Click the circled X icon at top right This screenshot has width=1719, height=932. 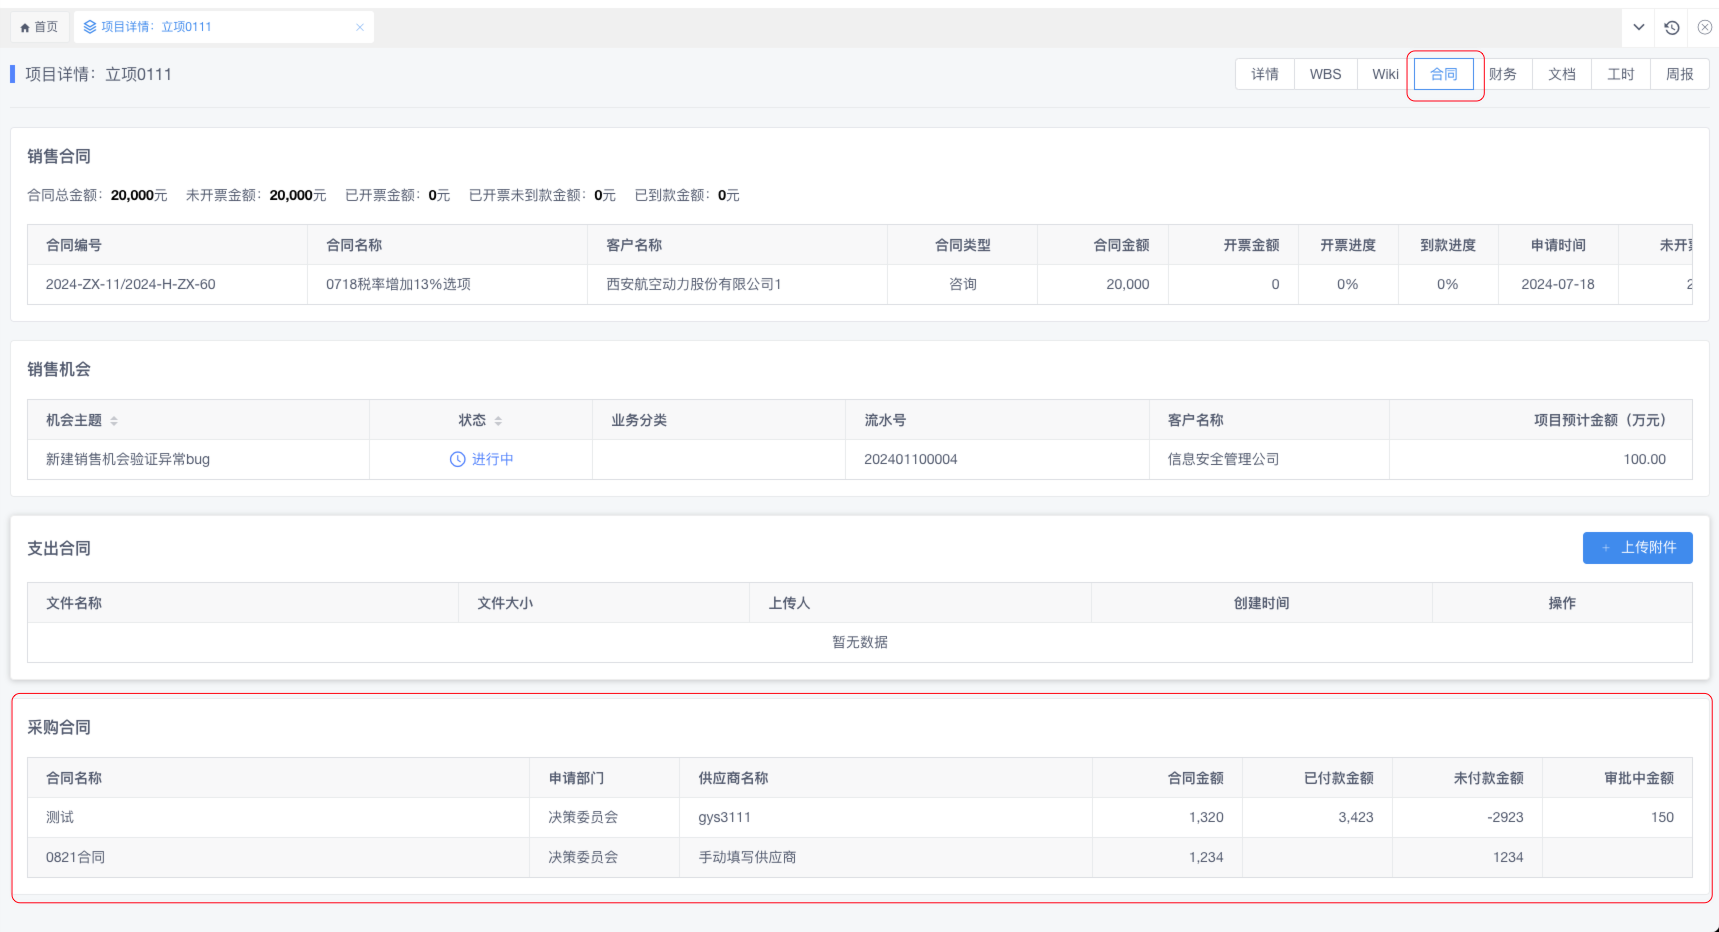1705,27
